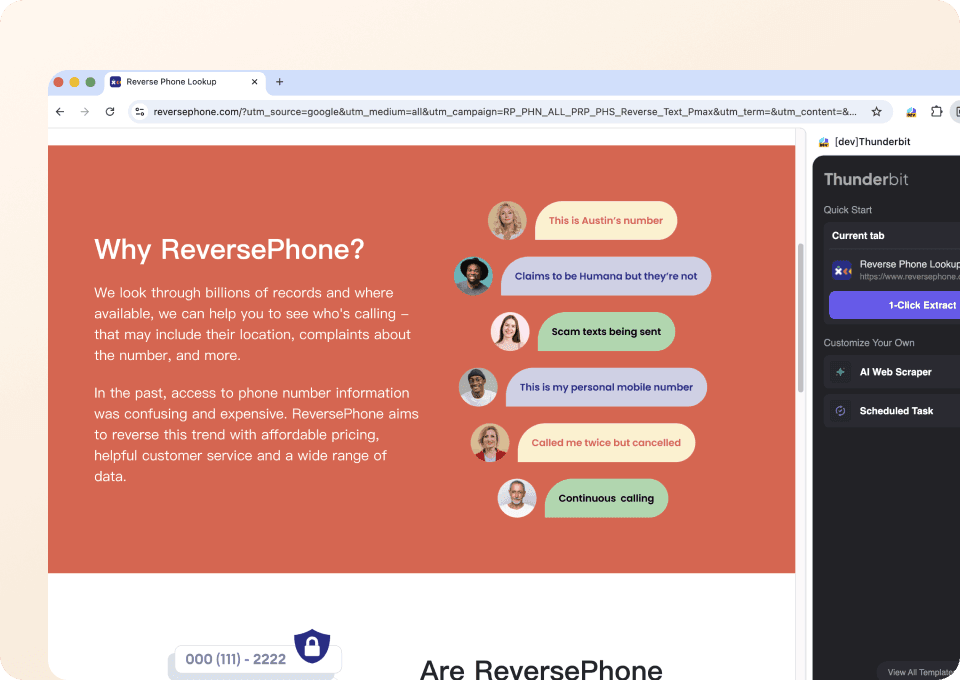The height and width of the screenshot is (680, 960).
Task: Click the browser back arrow
Action: [x=60, y=111]
